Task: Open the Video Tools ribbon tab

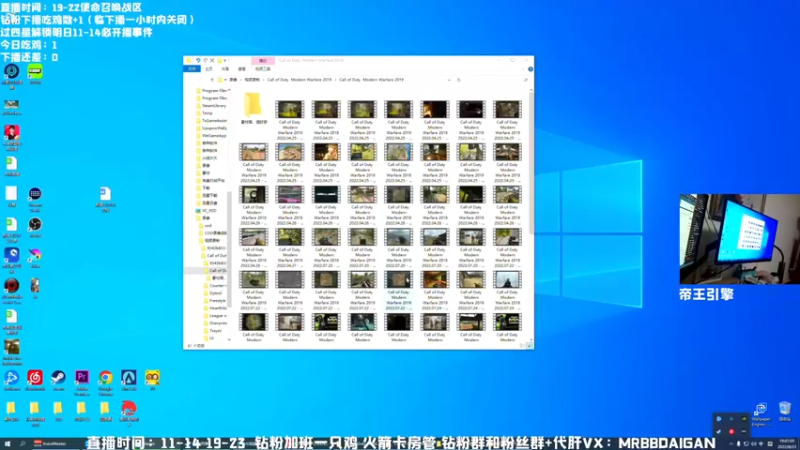Action: [x=263, y=69]
